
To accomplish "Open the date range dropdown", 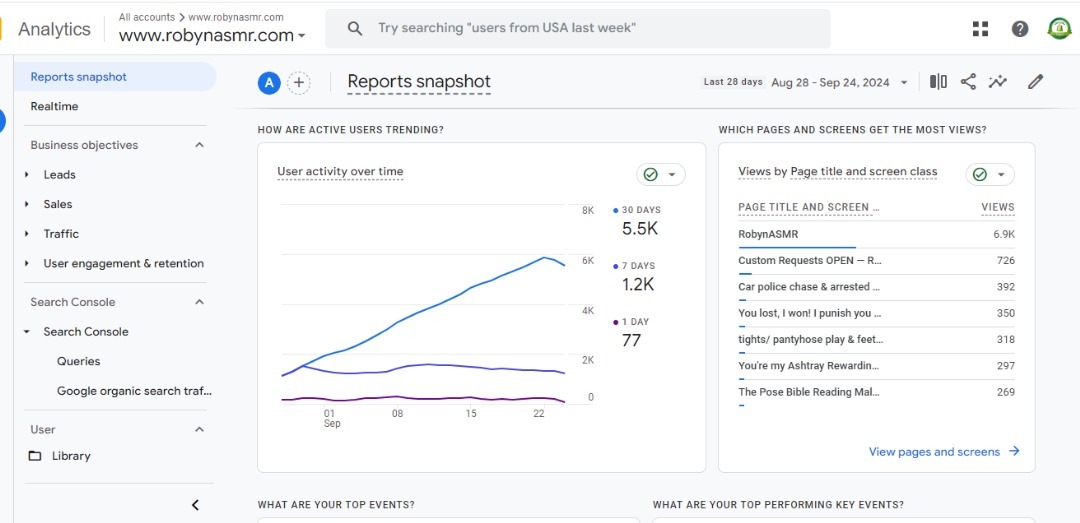I will point(838,82).
